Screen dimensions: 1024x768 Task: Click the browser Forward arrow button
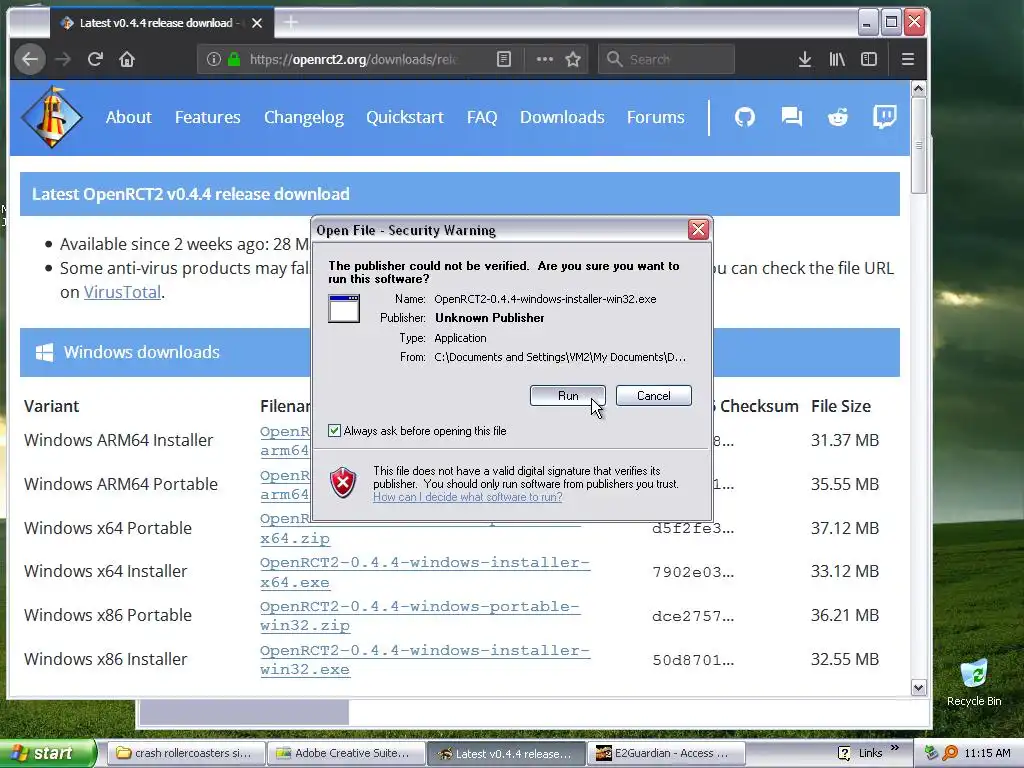[63, 59]
